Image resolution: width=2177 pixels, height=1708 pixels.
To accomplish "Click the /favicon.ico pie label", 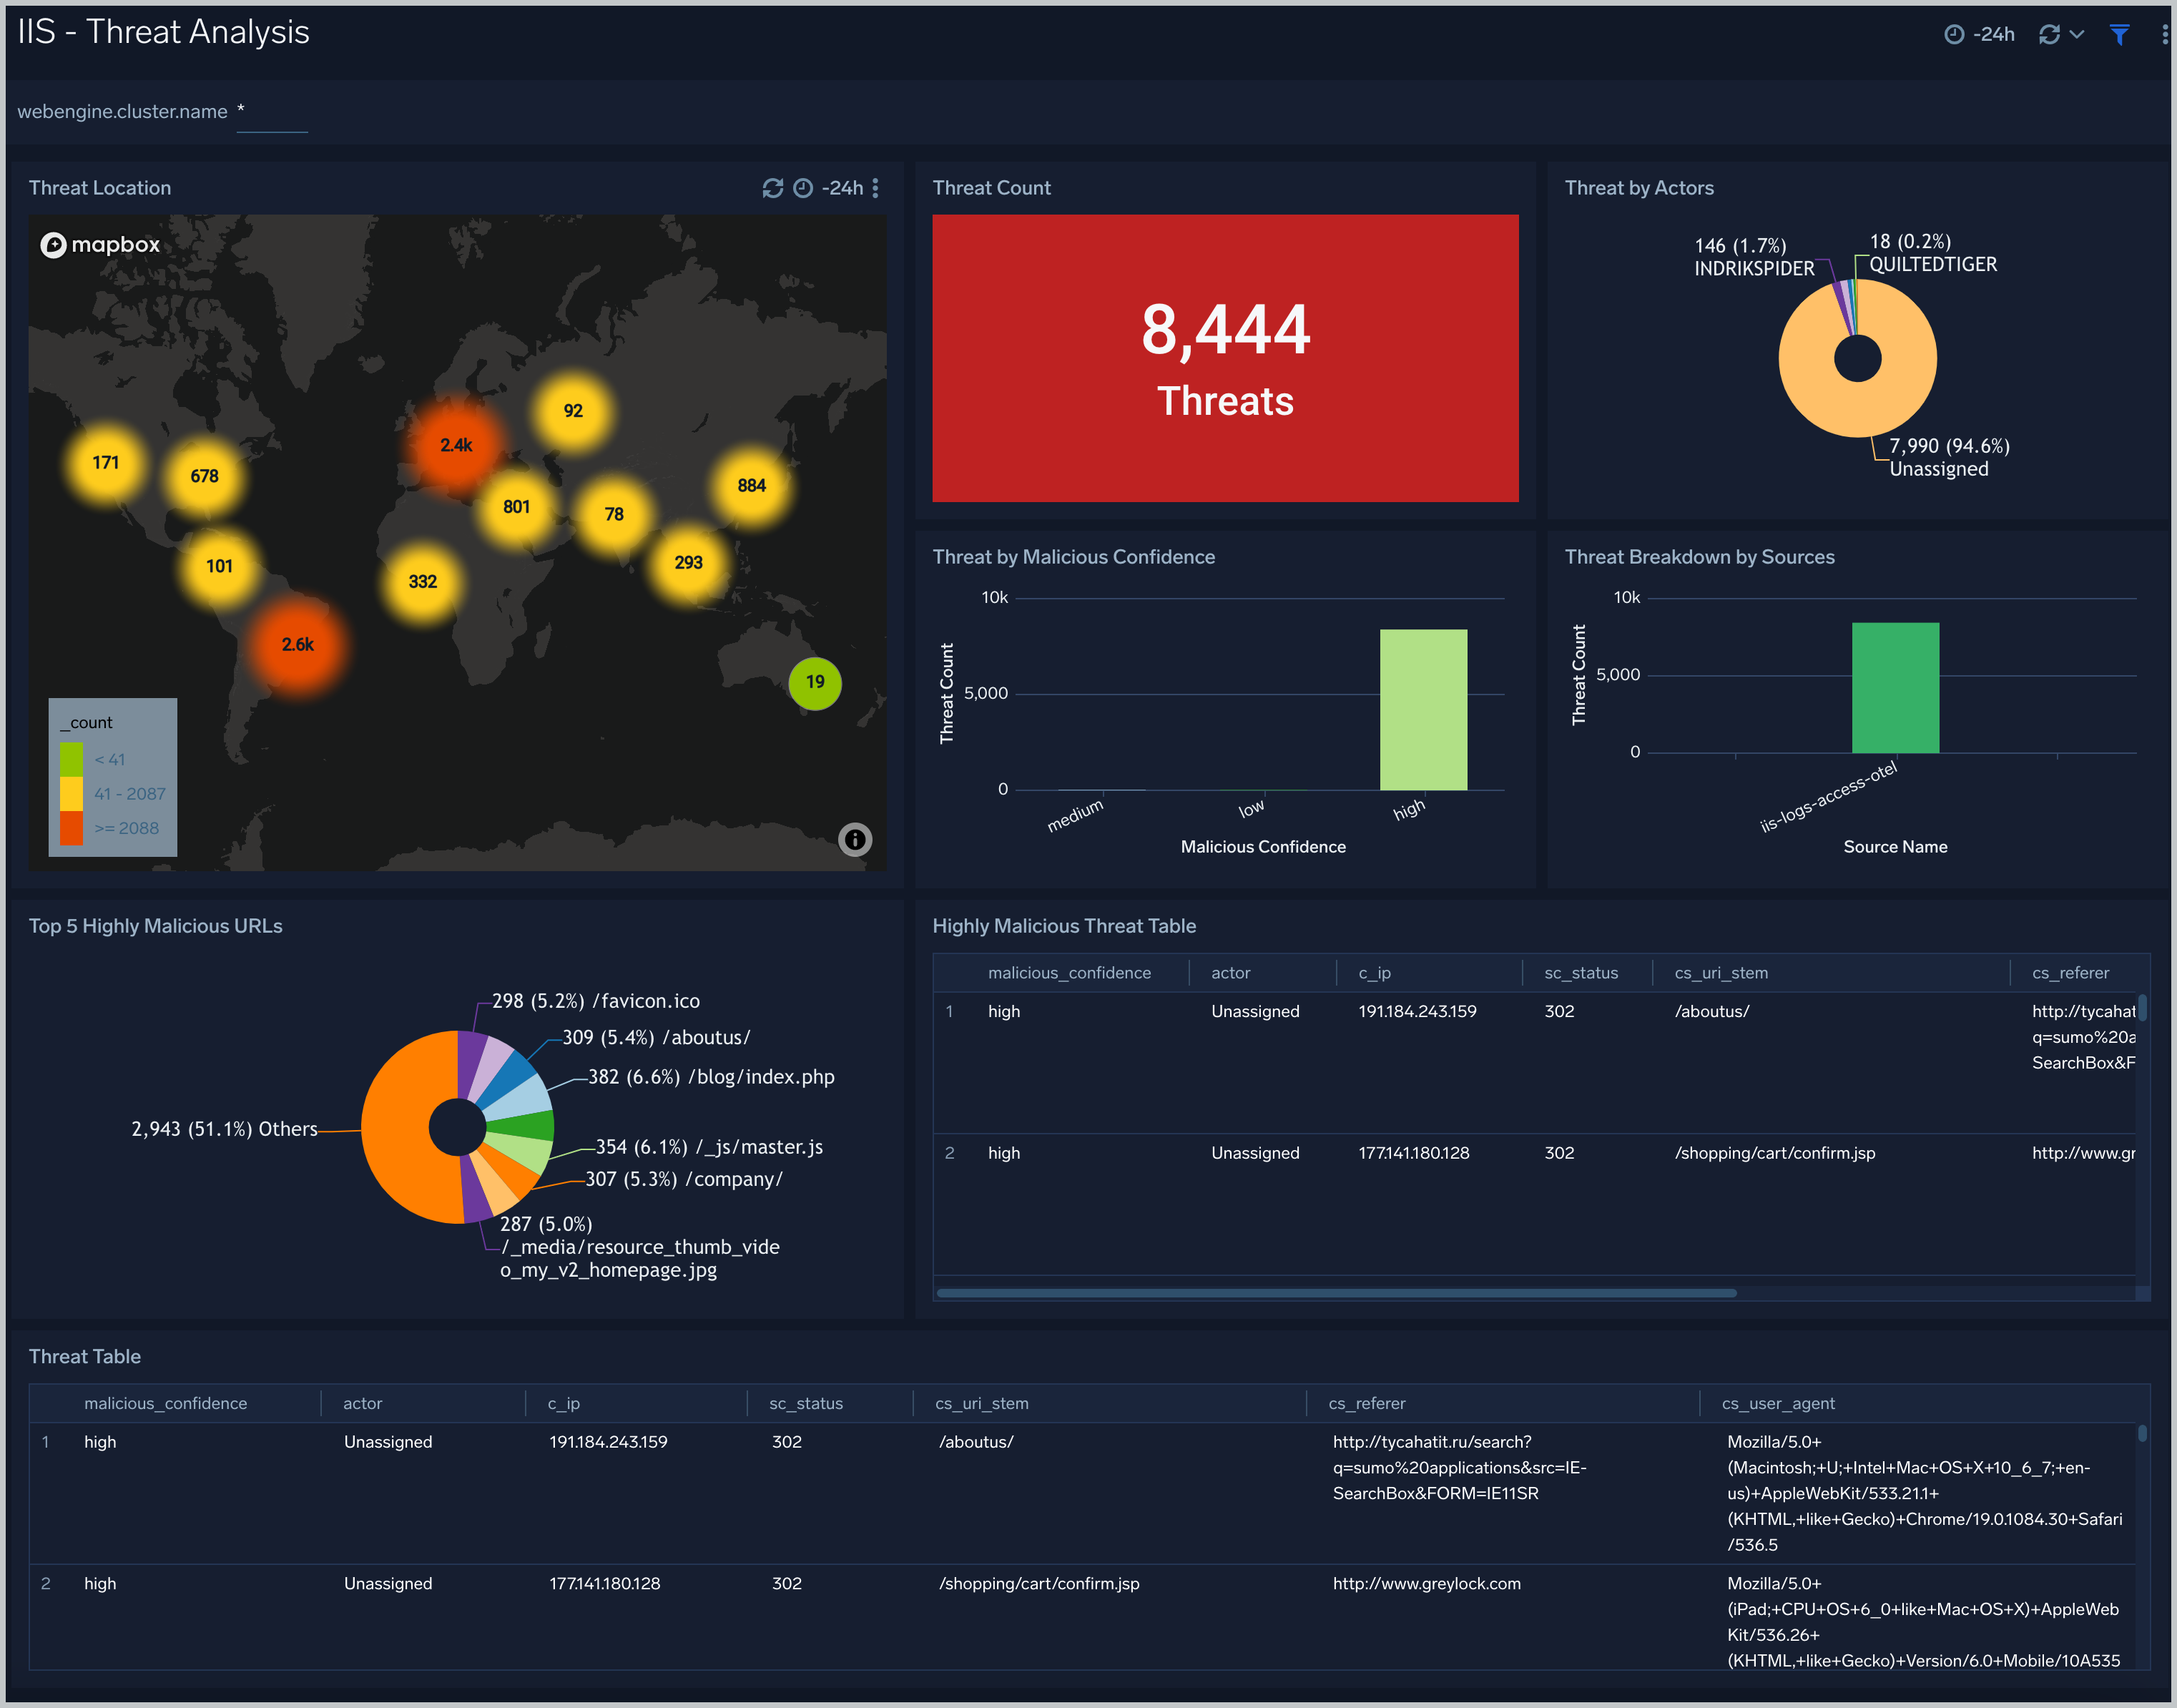I will (x=596, y=1001).
